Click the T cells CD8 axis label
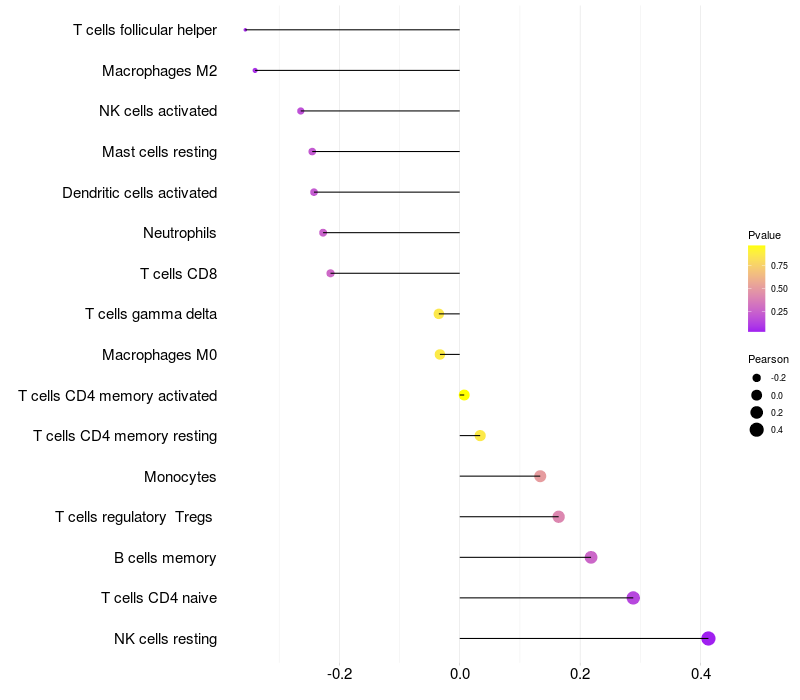 point(179,274)
